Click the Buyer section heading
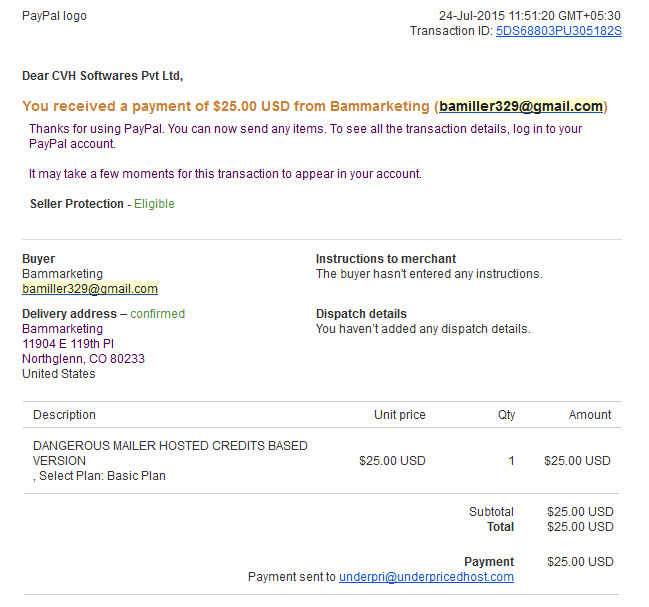649x607 pixels. [38, 259]
